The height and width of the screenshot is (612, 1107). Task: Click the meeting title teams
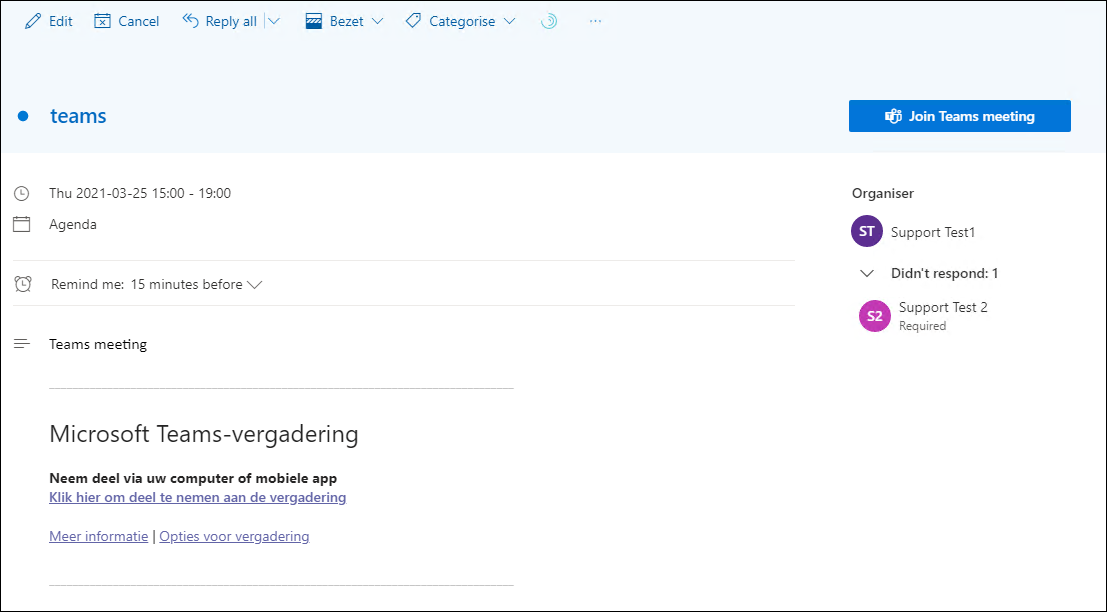point(78,116)
